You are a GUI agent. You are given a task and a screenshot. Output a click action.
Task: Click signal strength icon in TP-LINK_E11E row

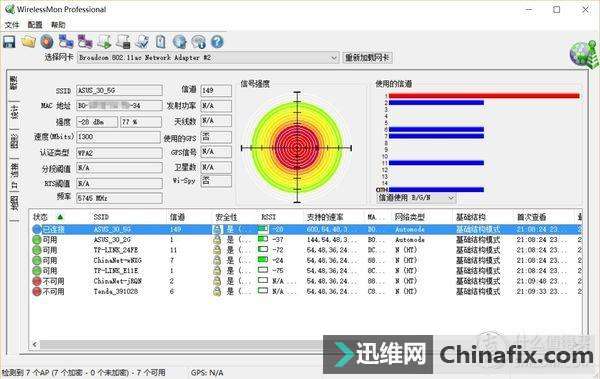pyautogui.click(x=263, y=270)
